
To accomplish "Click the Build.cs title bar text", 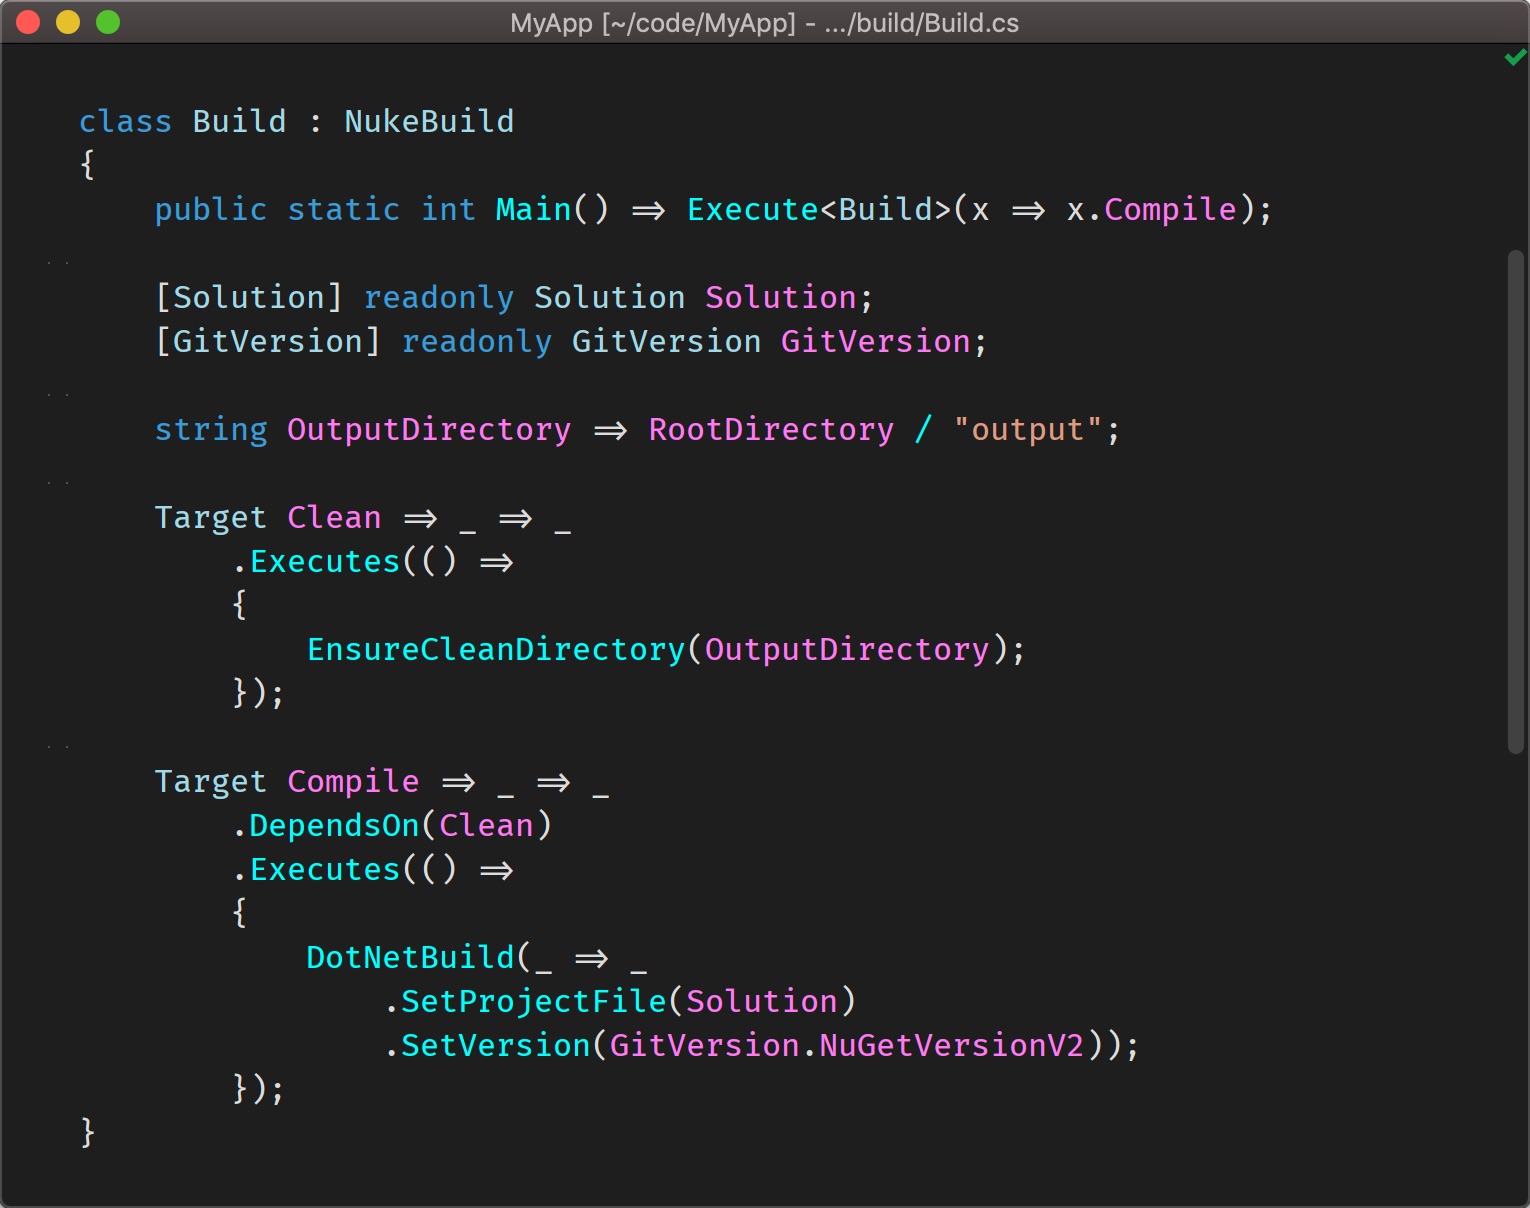I will click(764, 22).
